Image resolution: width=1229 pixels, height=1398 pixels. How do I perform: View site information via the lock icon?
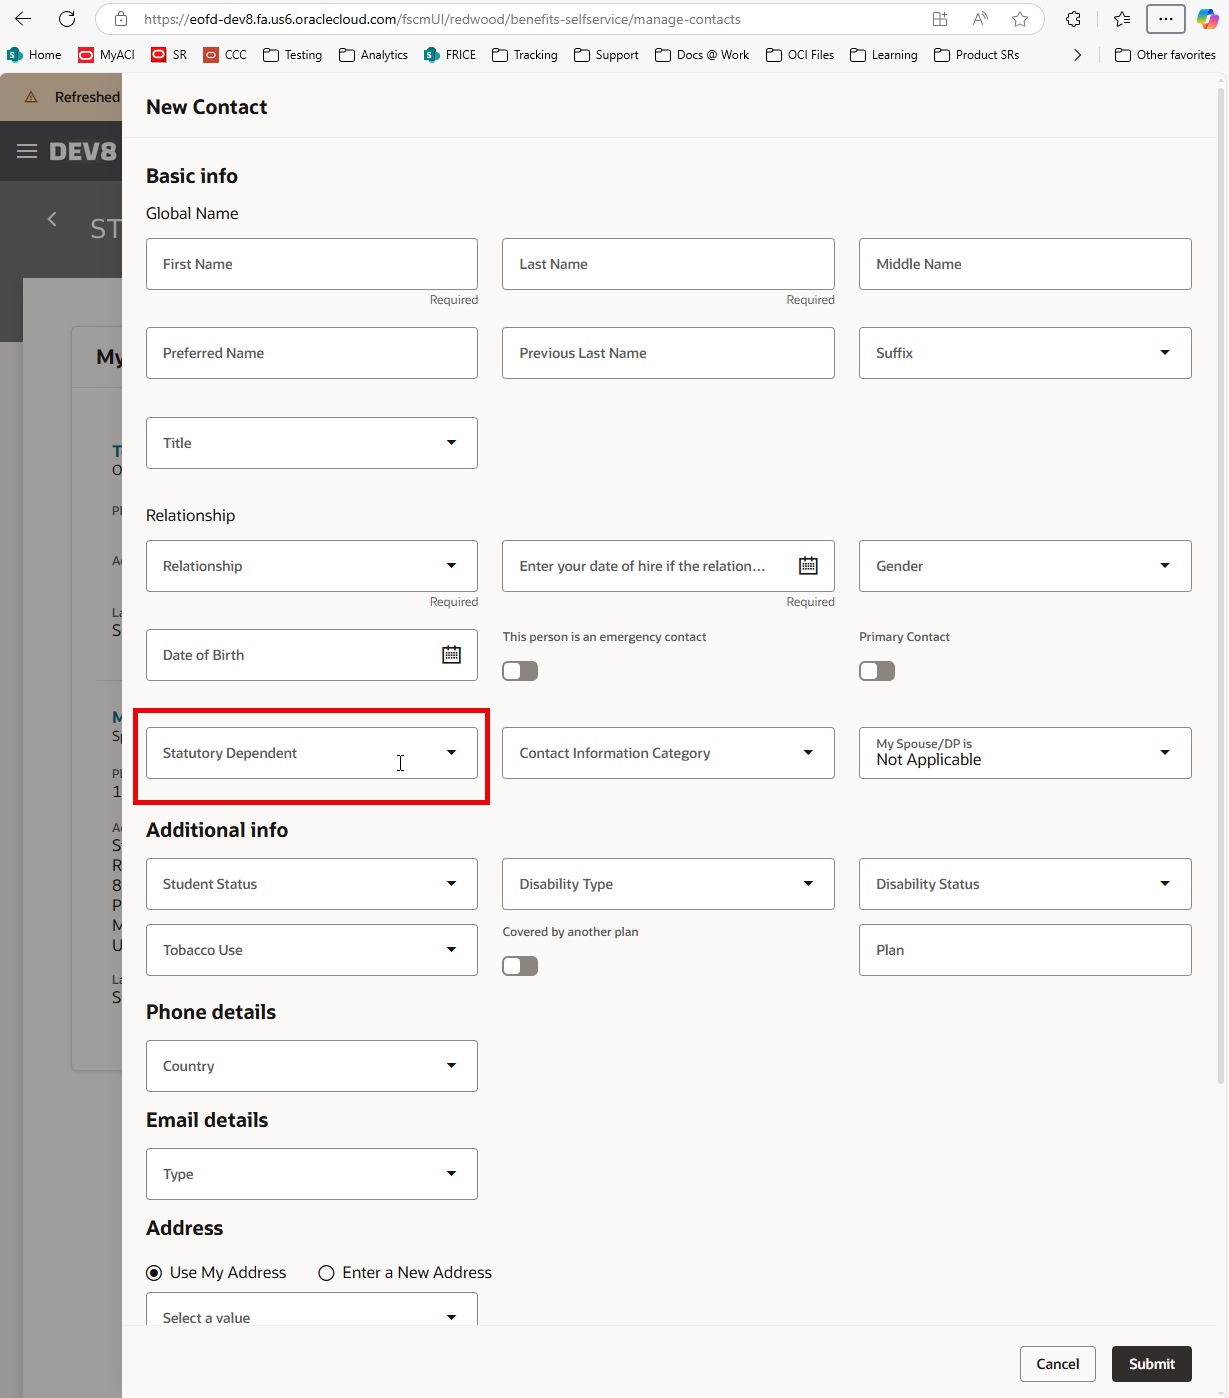pyautogui.click(x=121, y=19)
